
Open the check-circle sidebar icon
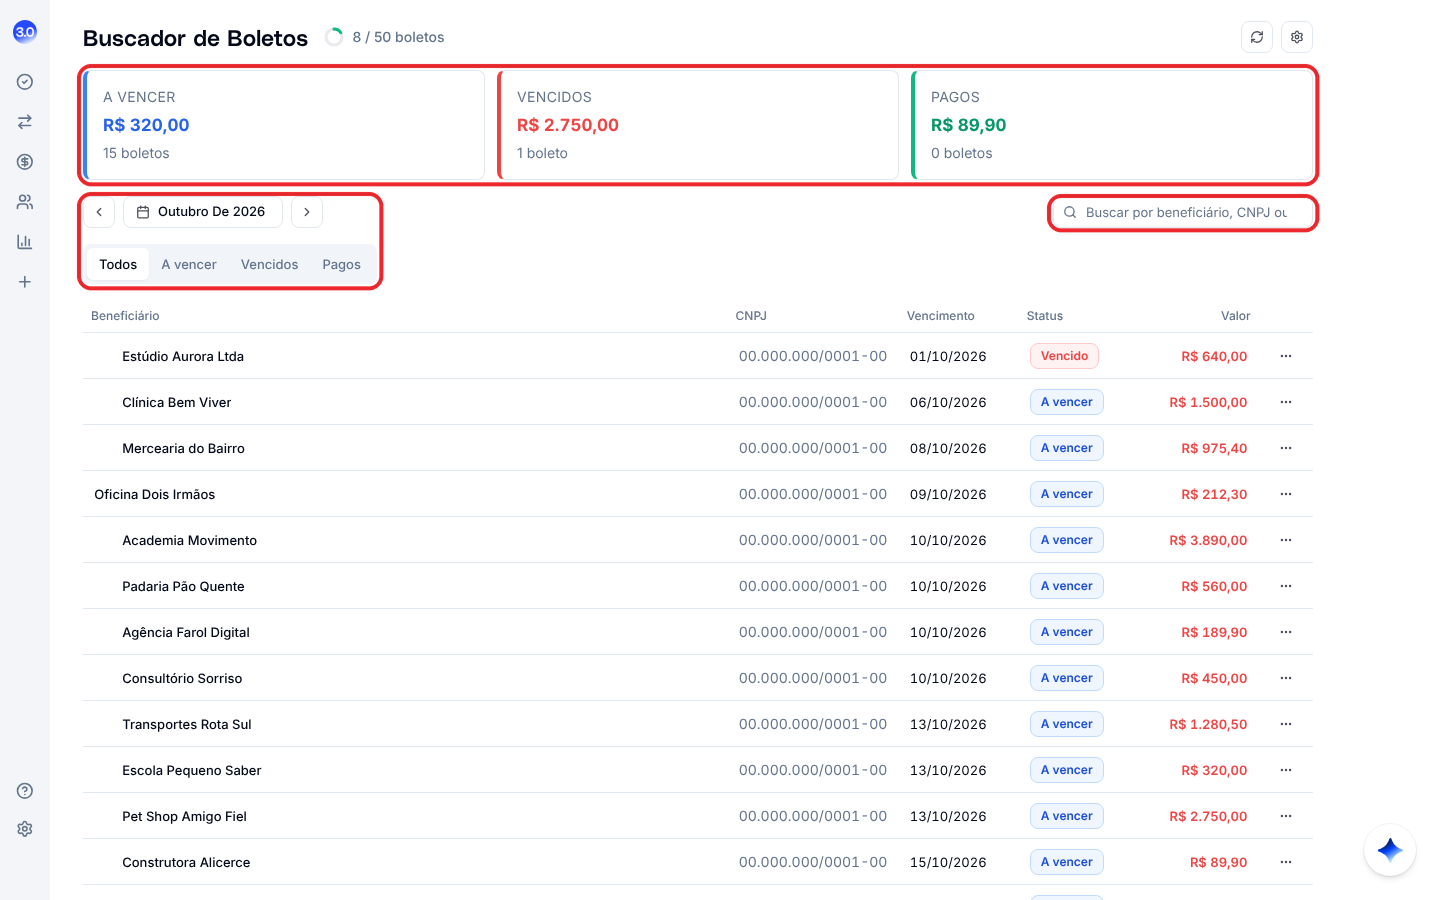pos(25,82)
